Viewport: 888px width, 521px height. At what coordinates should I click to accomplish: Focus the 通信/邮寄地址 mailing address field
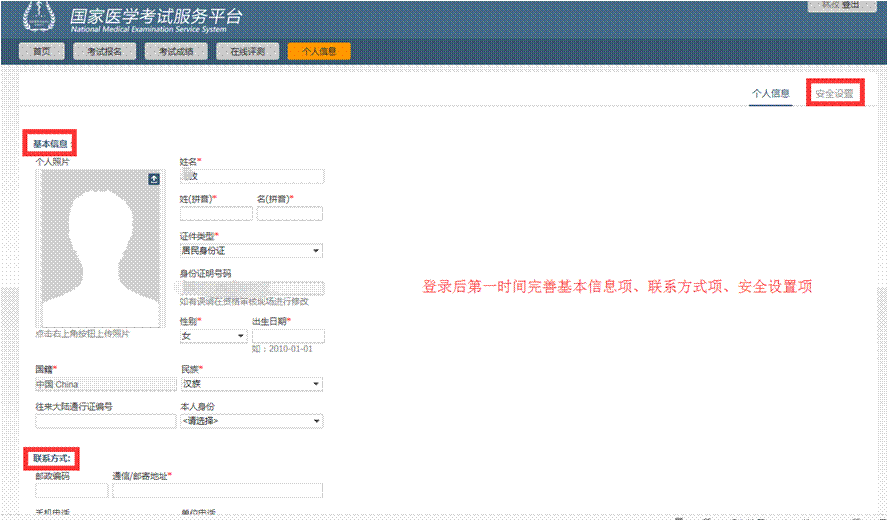(217, 490)
